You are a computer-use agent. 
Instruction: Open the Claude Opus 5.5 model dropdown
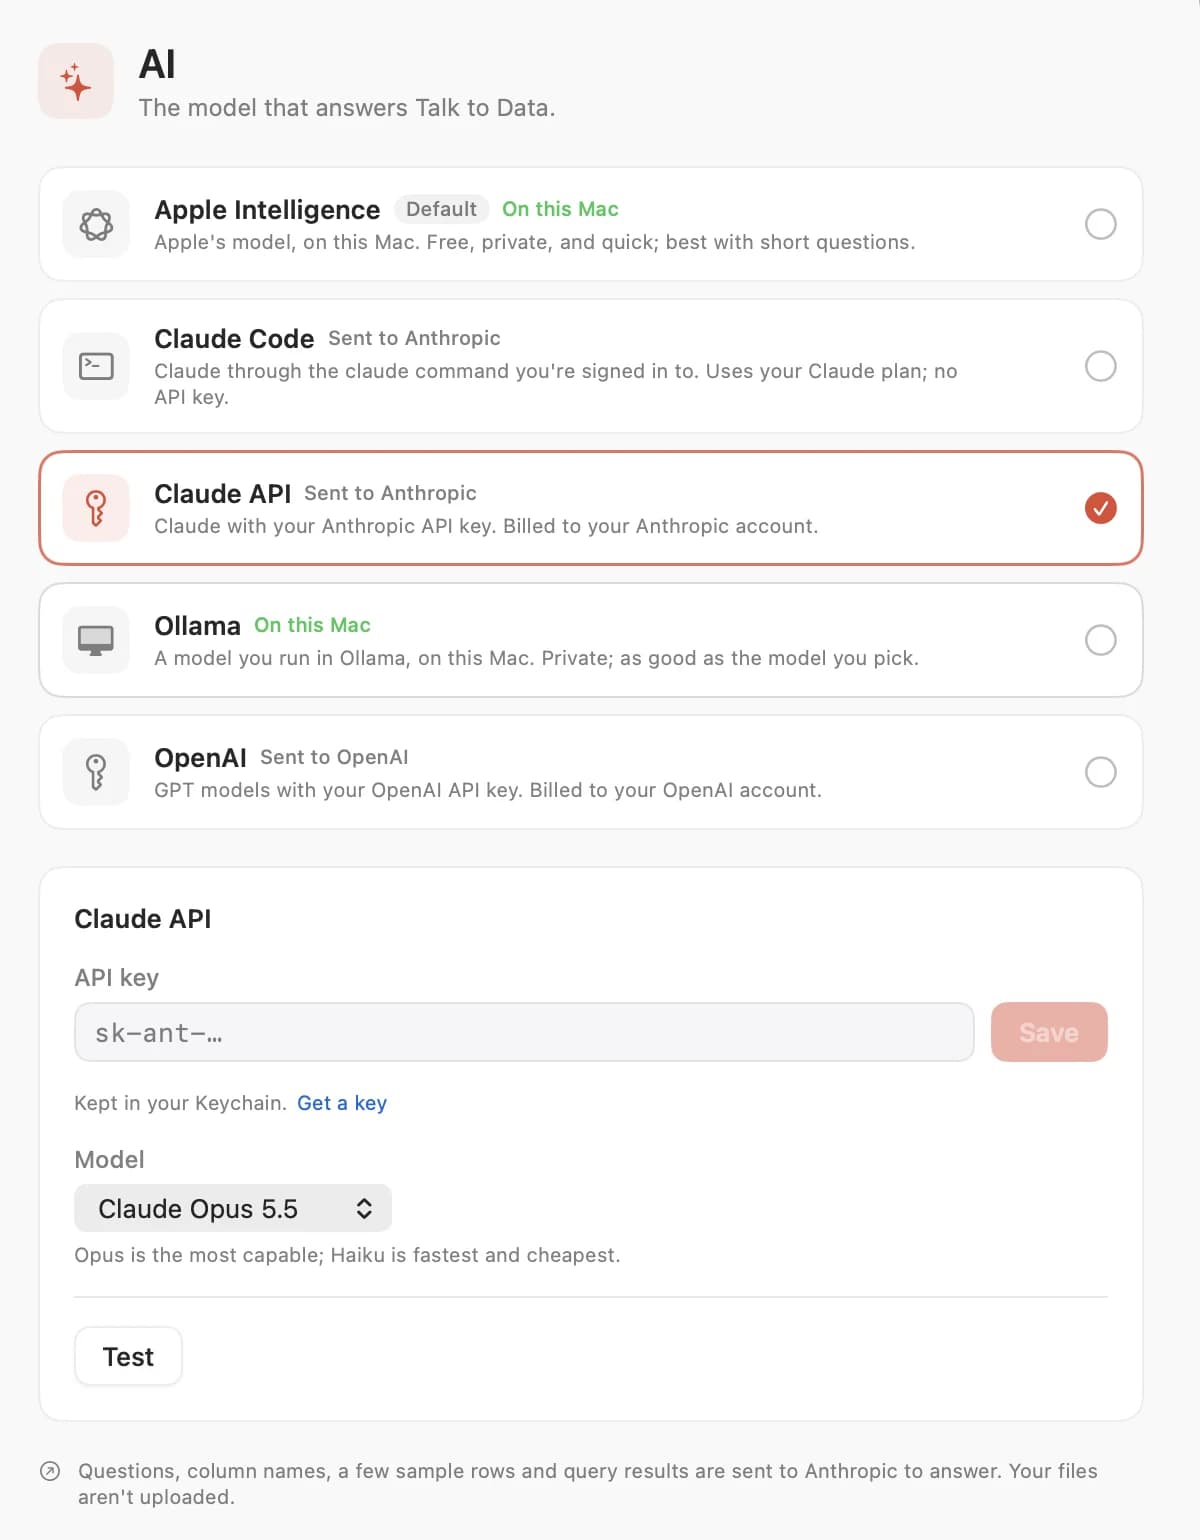tap(233, 1208)
